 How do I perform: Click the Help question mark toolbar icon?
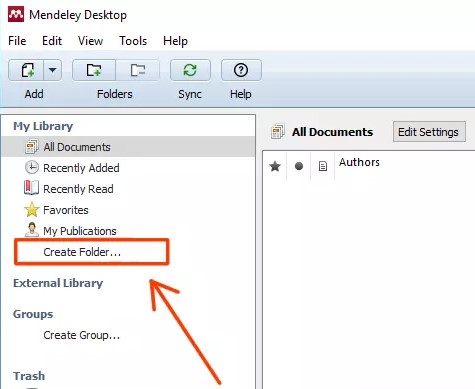(x=241, y=70)
